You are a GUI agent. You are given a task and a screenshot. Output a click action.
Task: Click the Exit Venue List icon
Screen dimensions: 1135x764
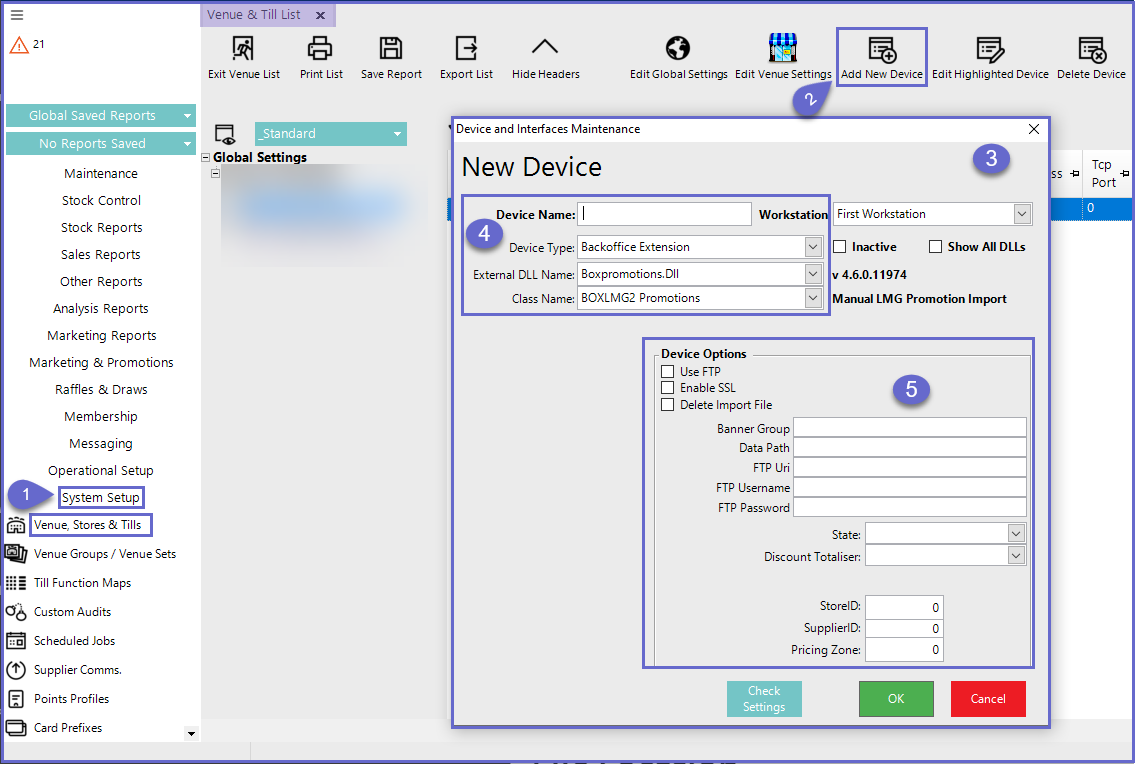pyautogui.click(x=243, y=48)
